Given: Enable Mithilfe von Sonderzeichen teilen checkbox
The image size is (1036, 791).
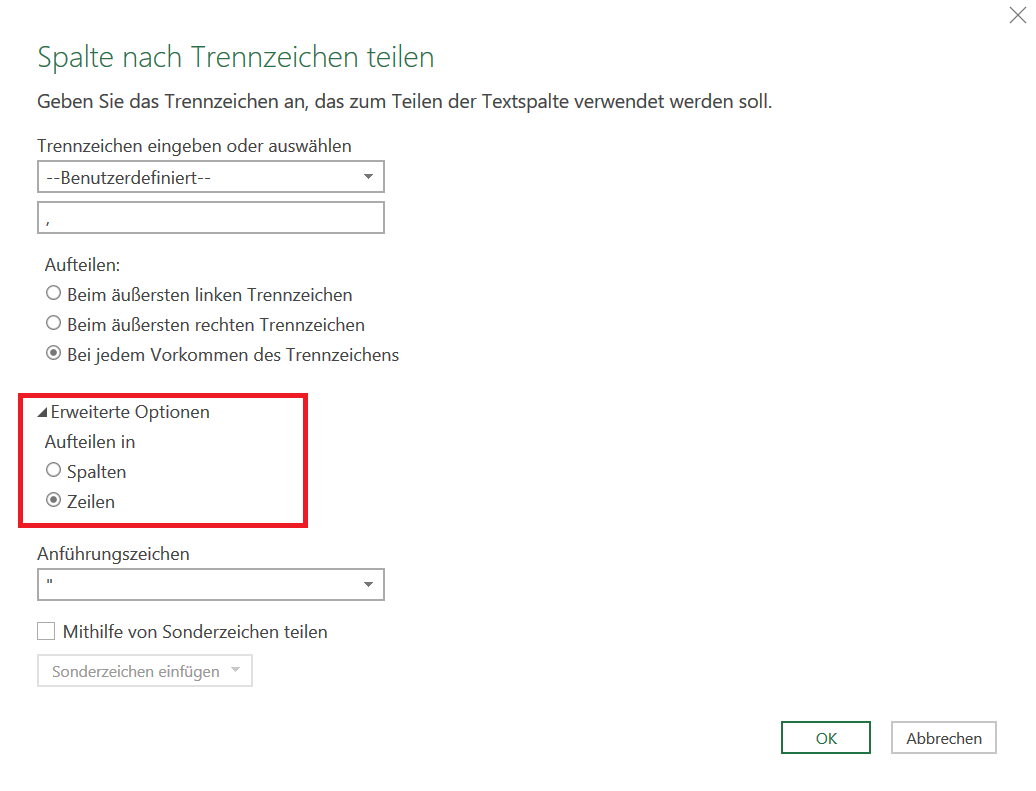Looking at the screenshot, I should click(x=46, y=632).
